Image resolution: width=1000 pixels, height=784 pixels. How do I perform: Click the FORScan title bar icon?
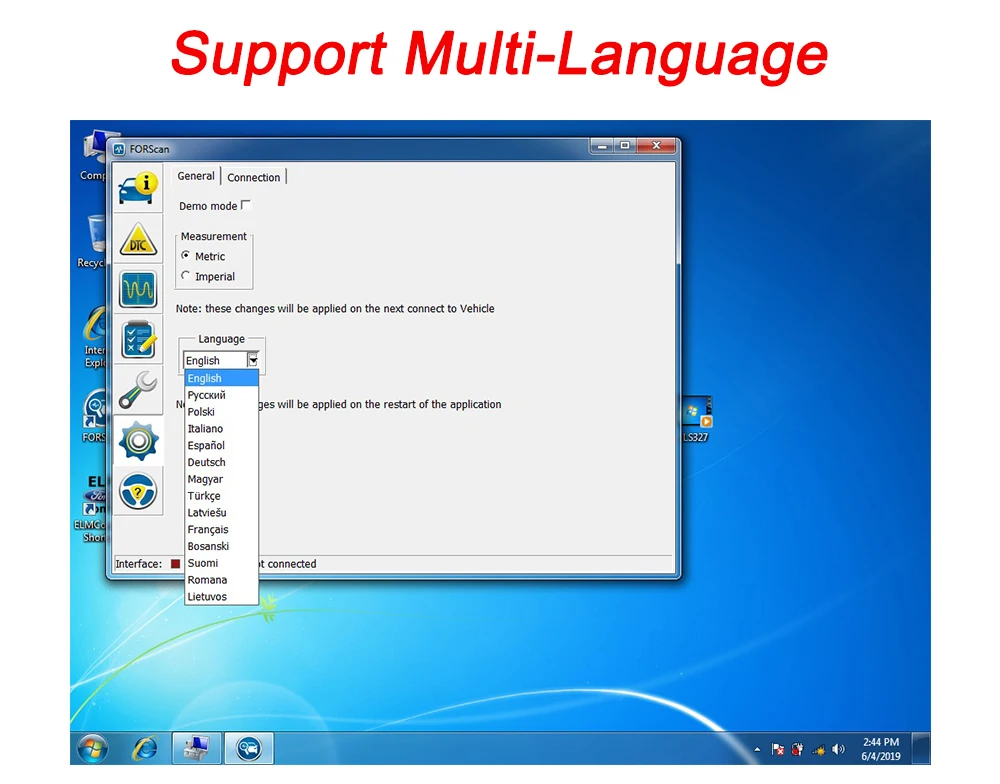pyautogui.click(x=119, y=149)
